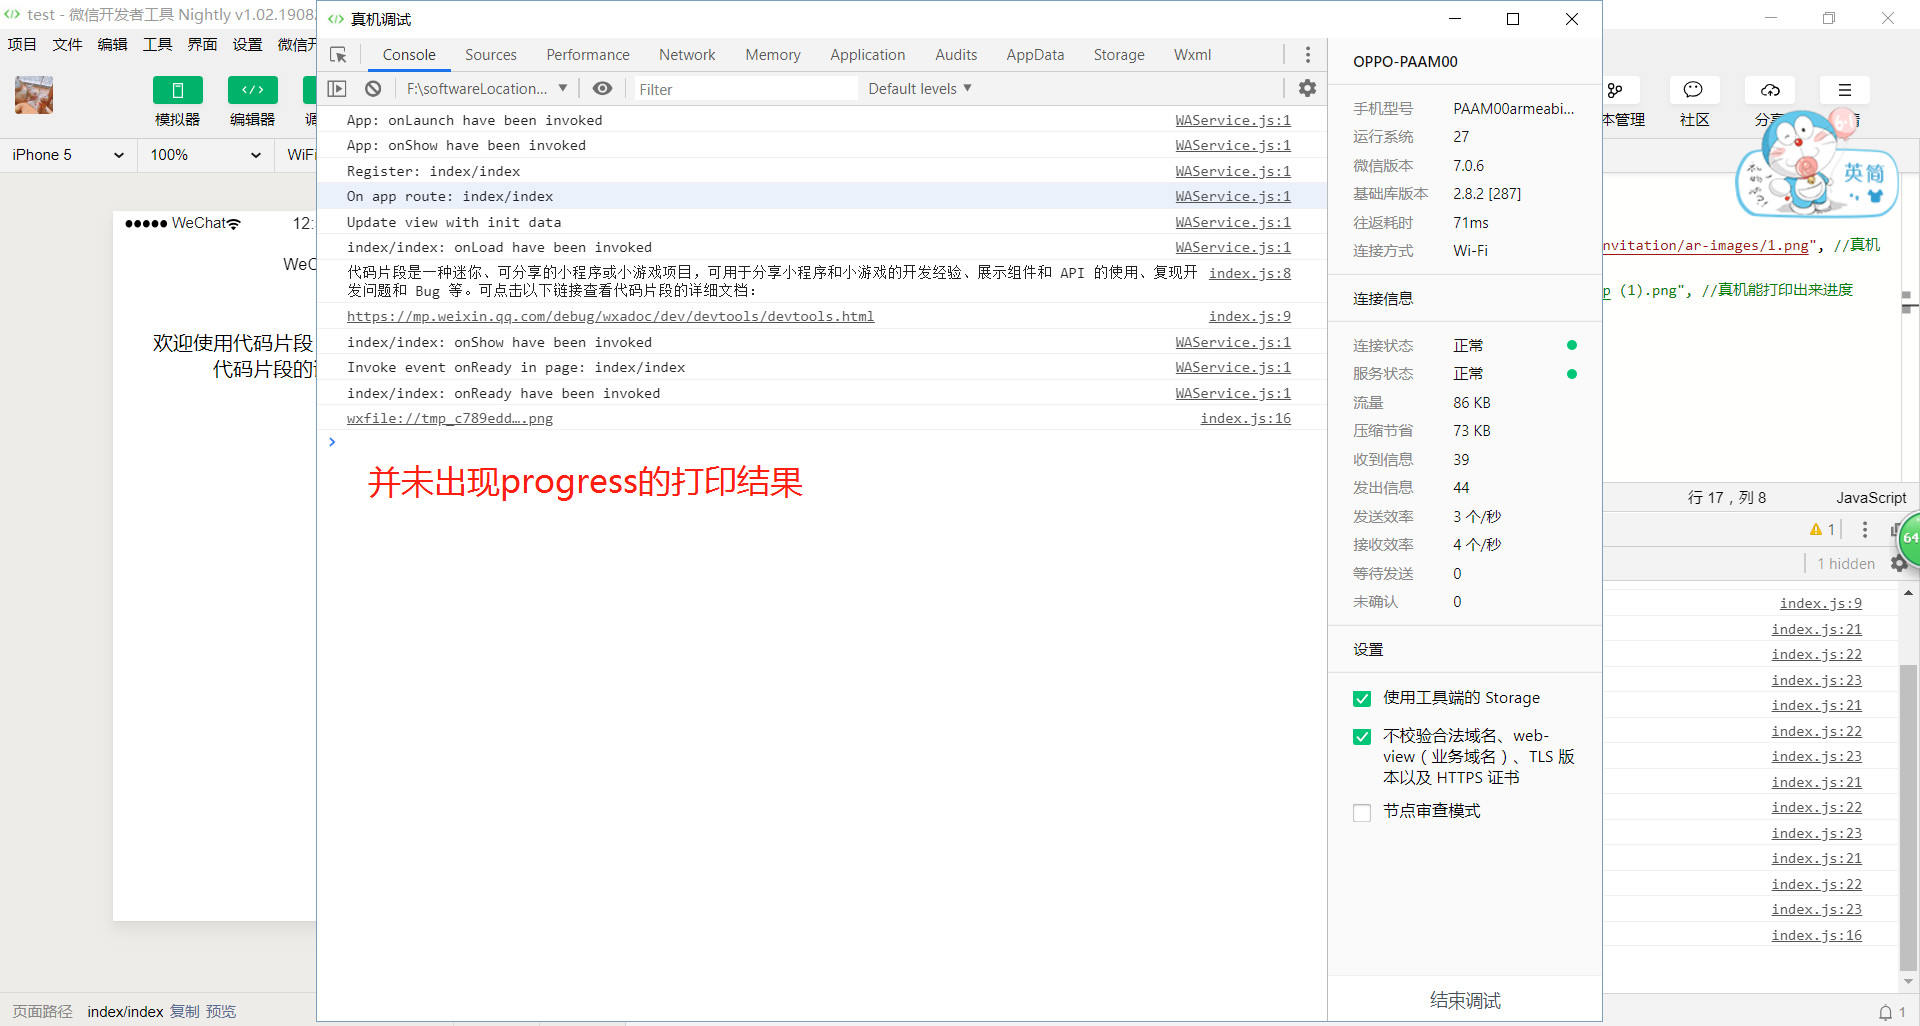The width and height of the screenshot is (1920, 1026).
Task: Check the 节点审查模式 checkbox
Action: point(1362,813)
